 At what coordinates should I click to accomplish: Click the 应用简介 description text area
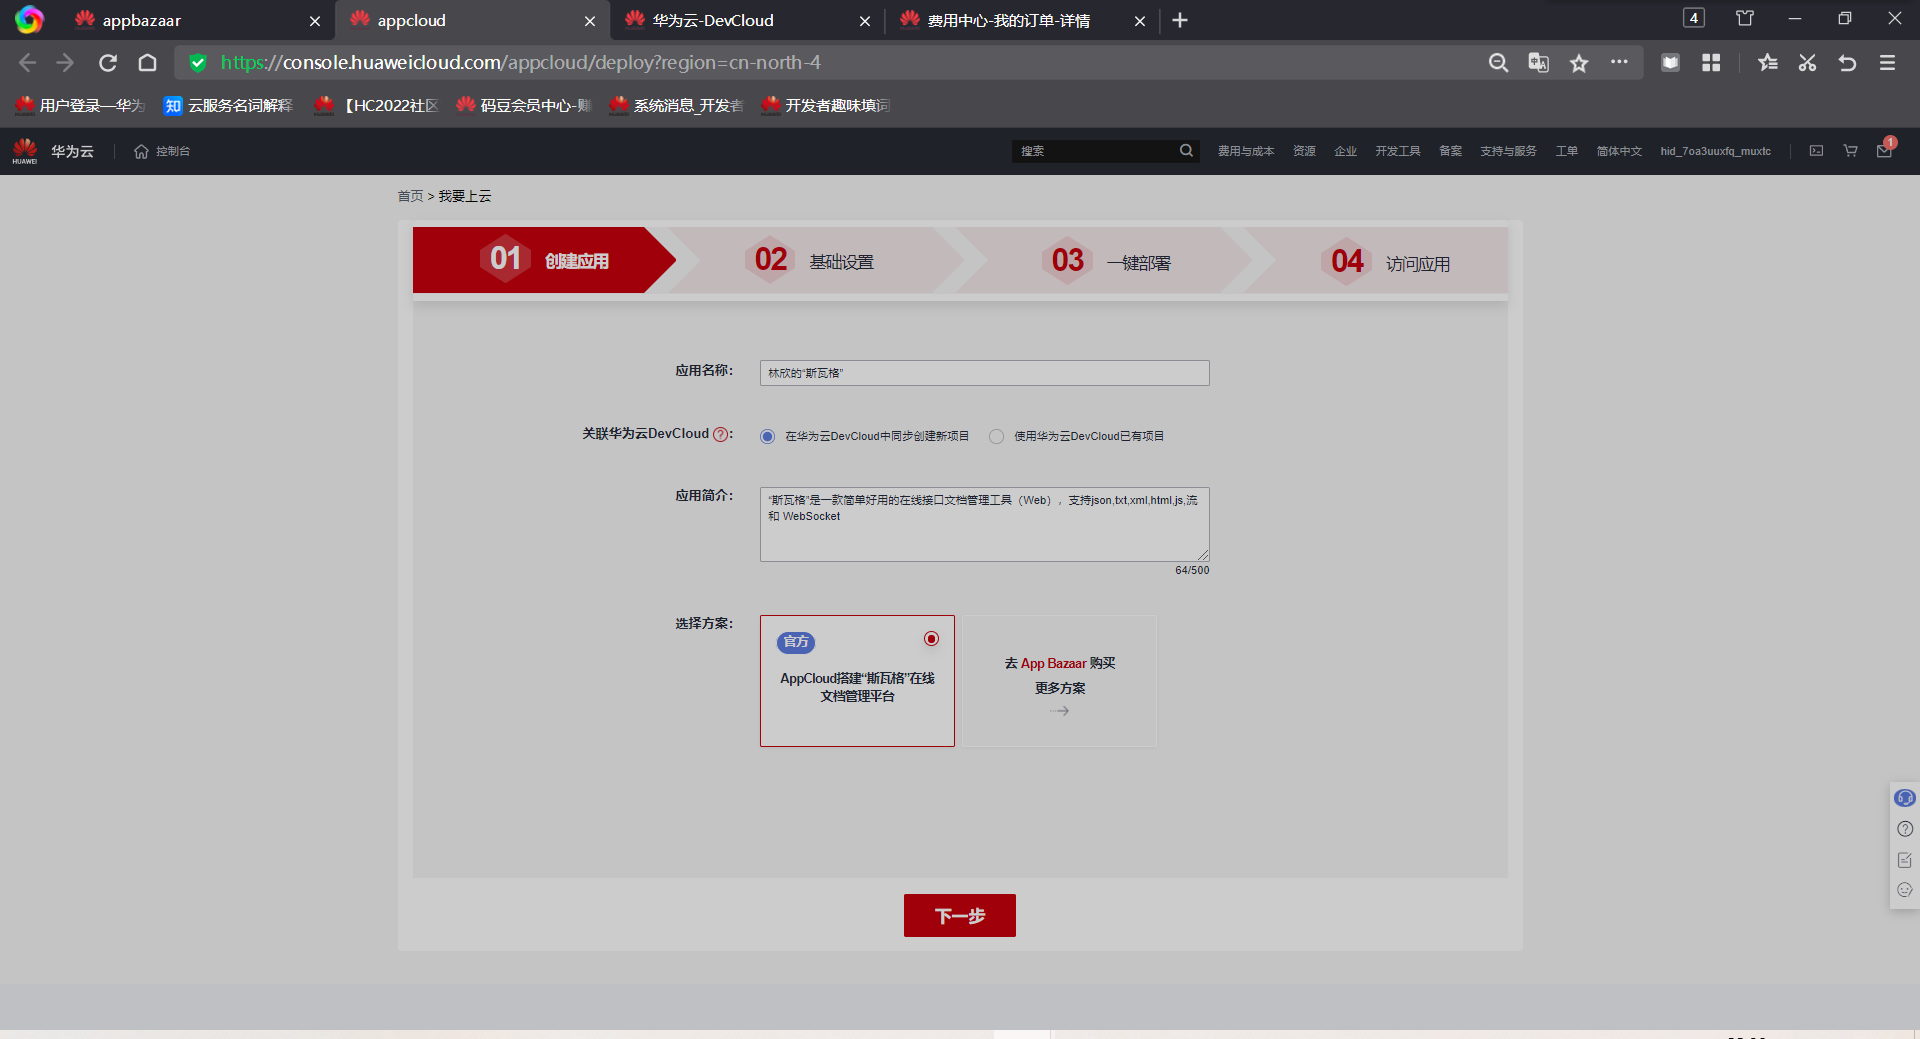[x=985, y=524]
